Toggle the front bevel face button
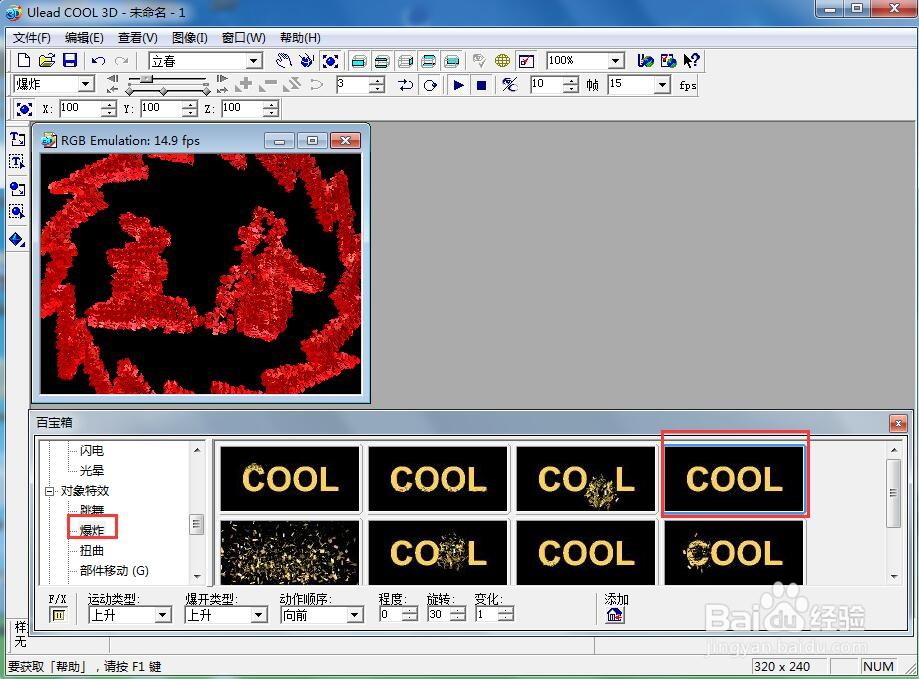Viewport: 919px width, 679px height. click(382, 60)
